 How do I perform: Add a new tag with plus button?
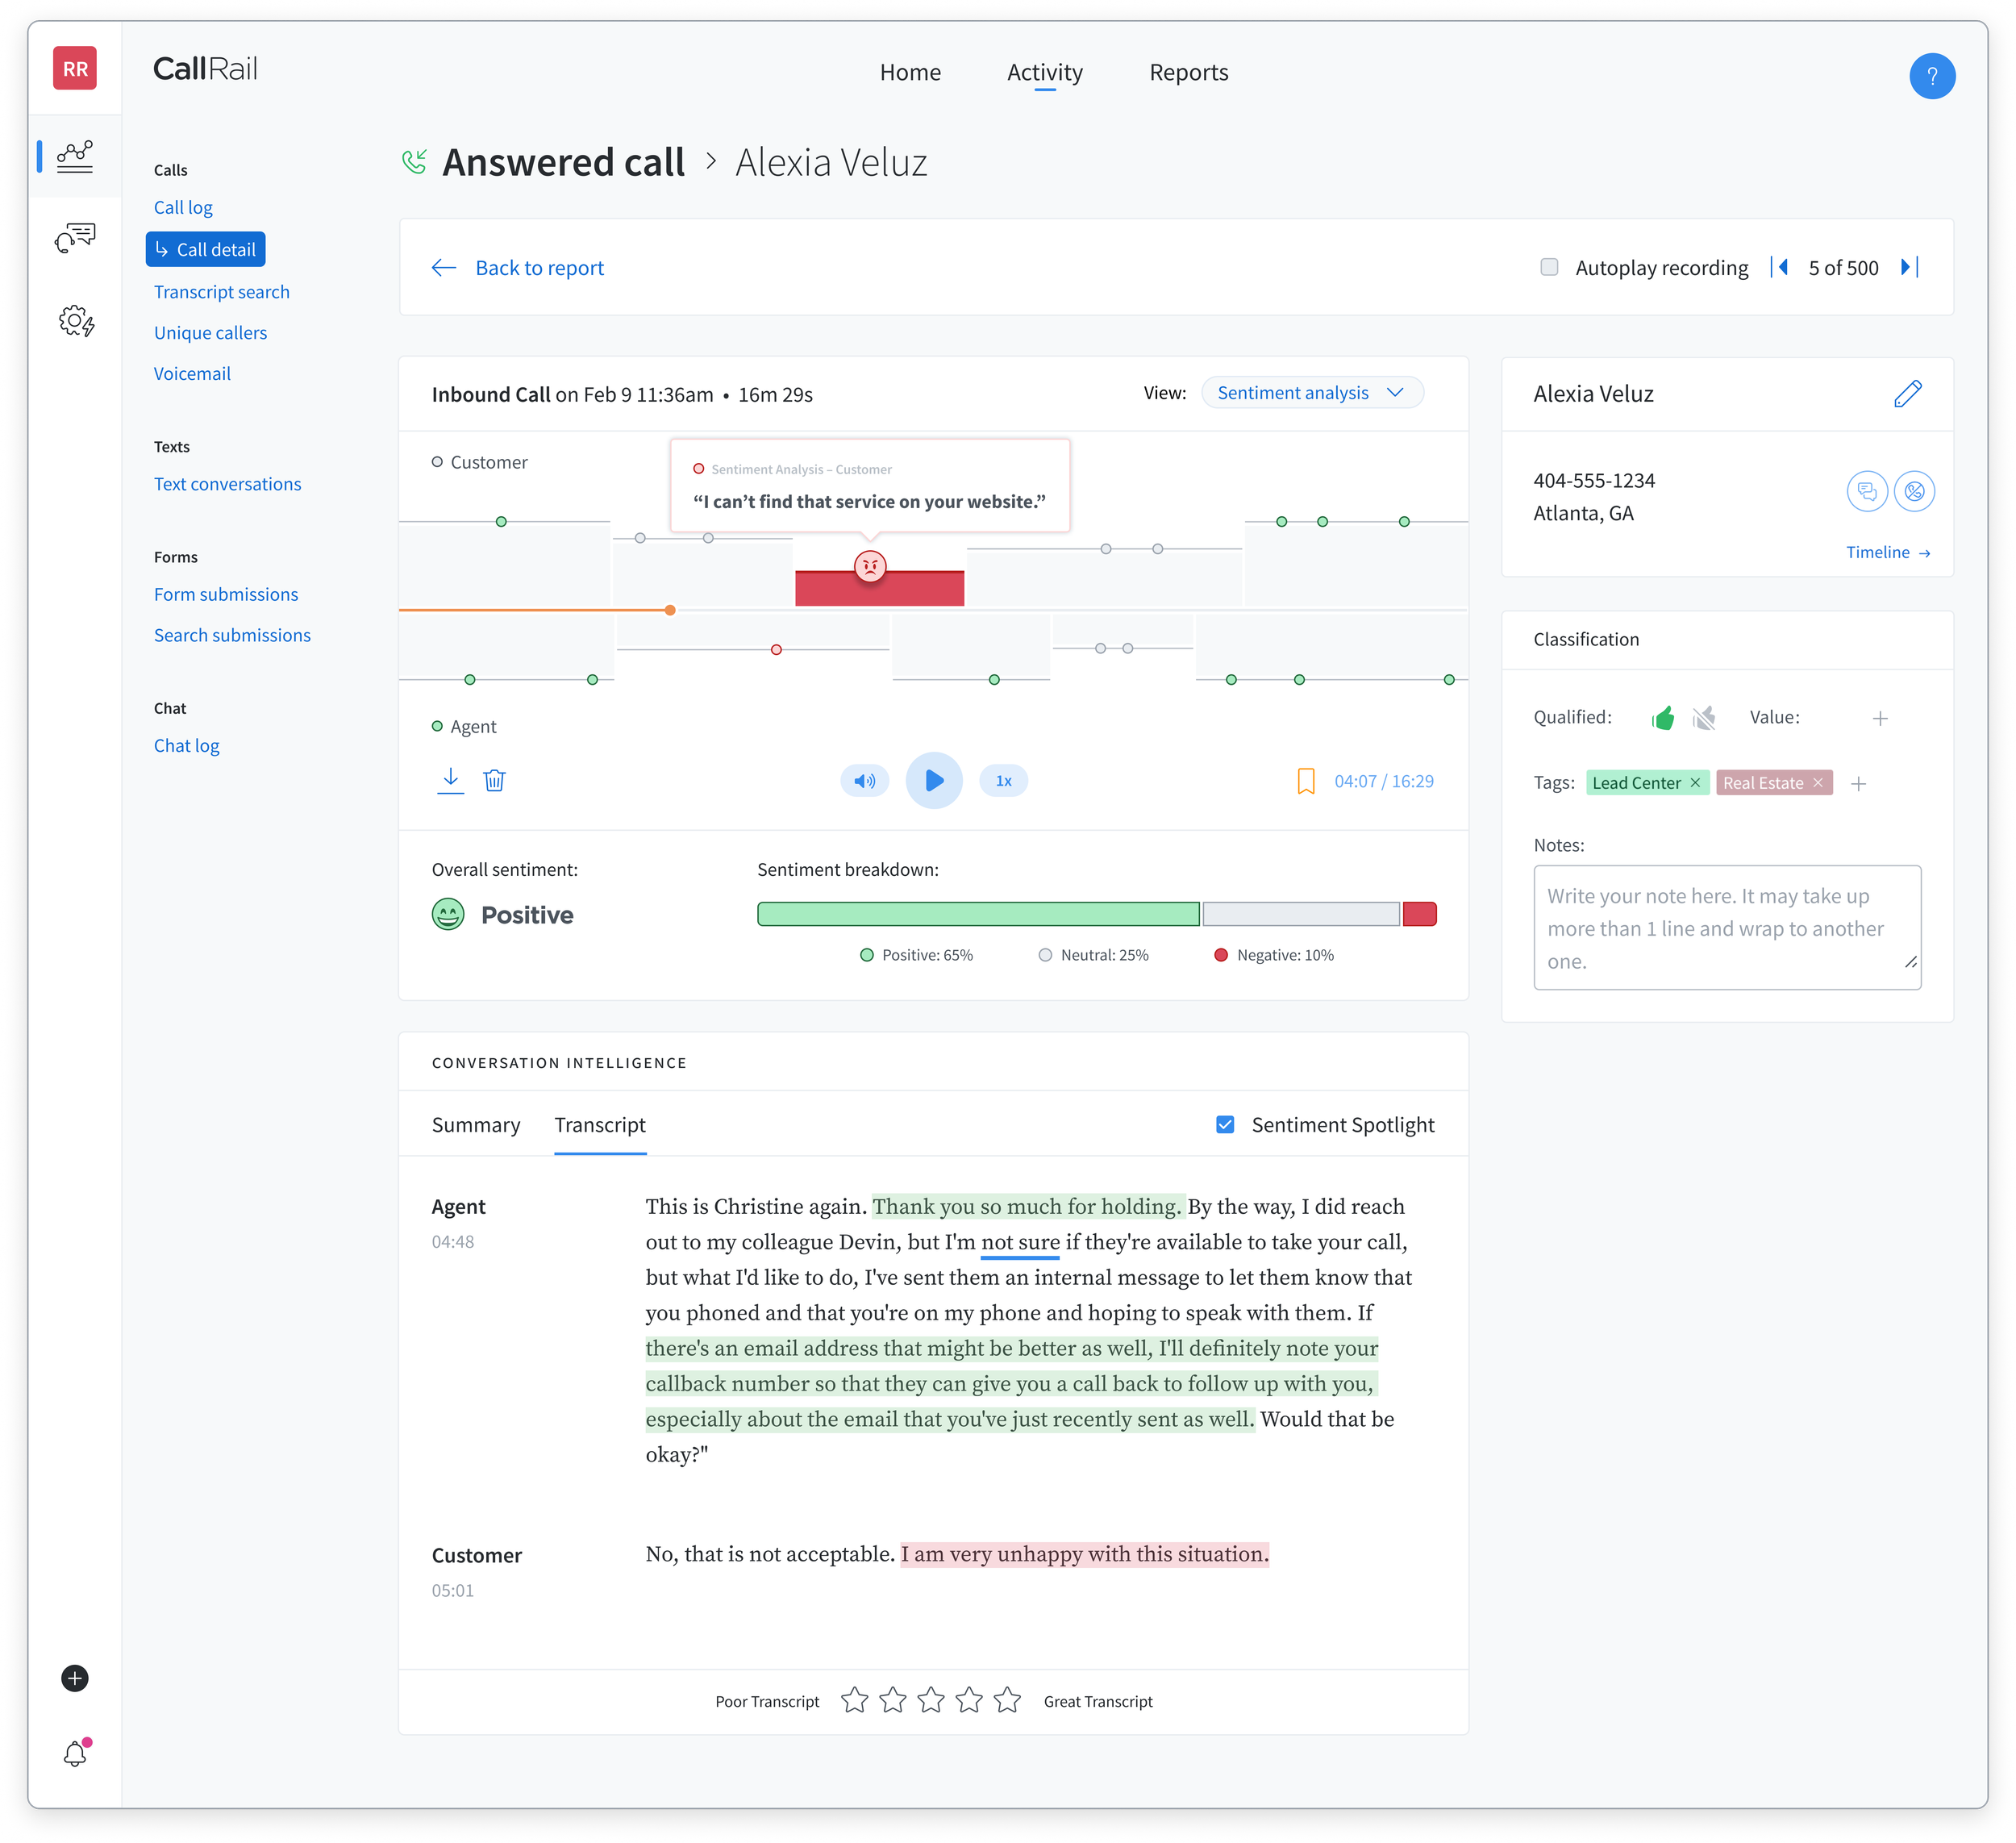(x=1858, y=784)
